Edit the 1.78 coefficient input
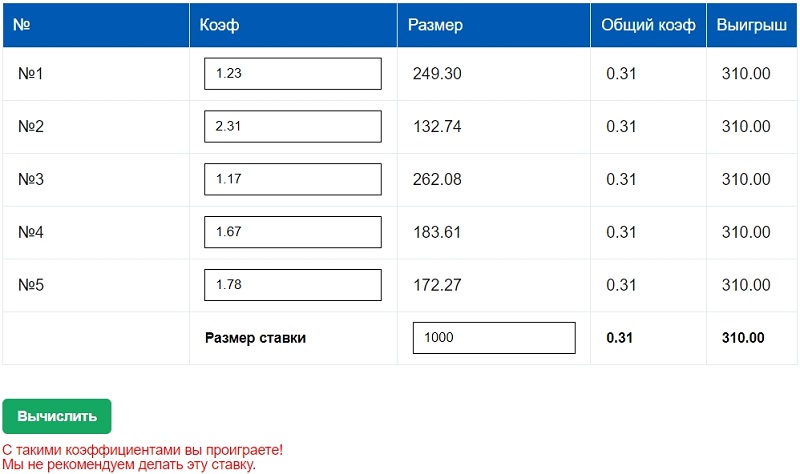Screen dimensions: 800x474 coord(292,285)
